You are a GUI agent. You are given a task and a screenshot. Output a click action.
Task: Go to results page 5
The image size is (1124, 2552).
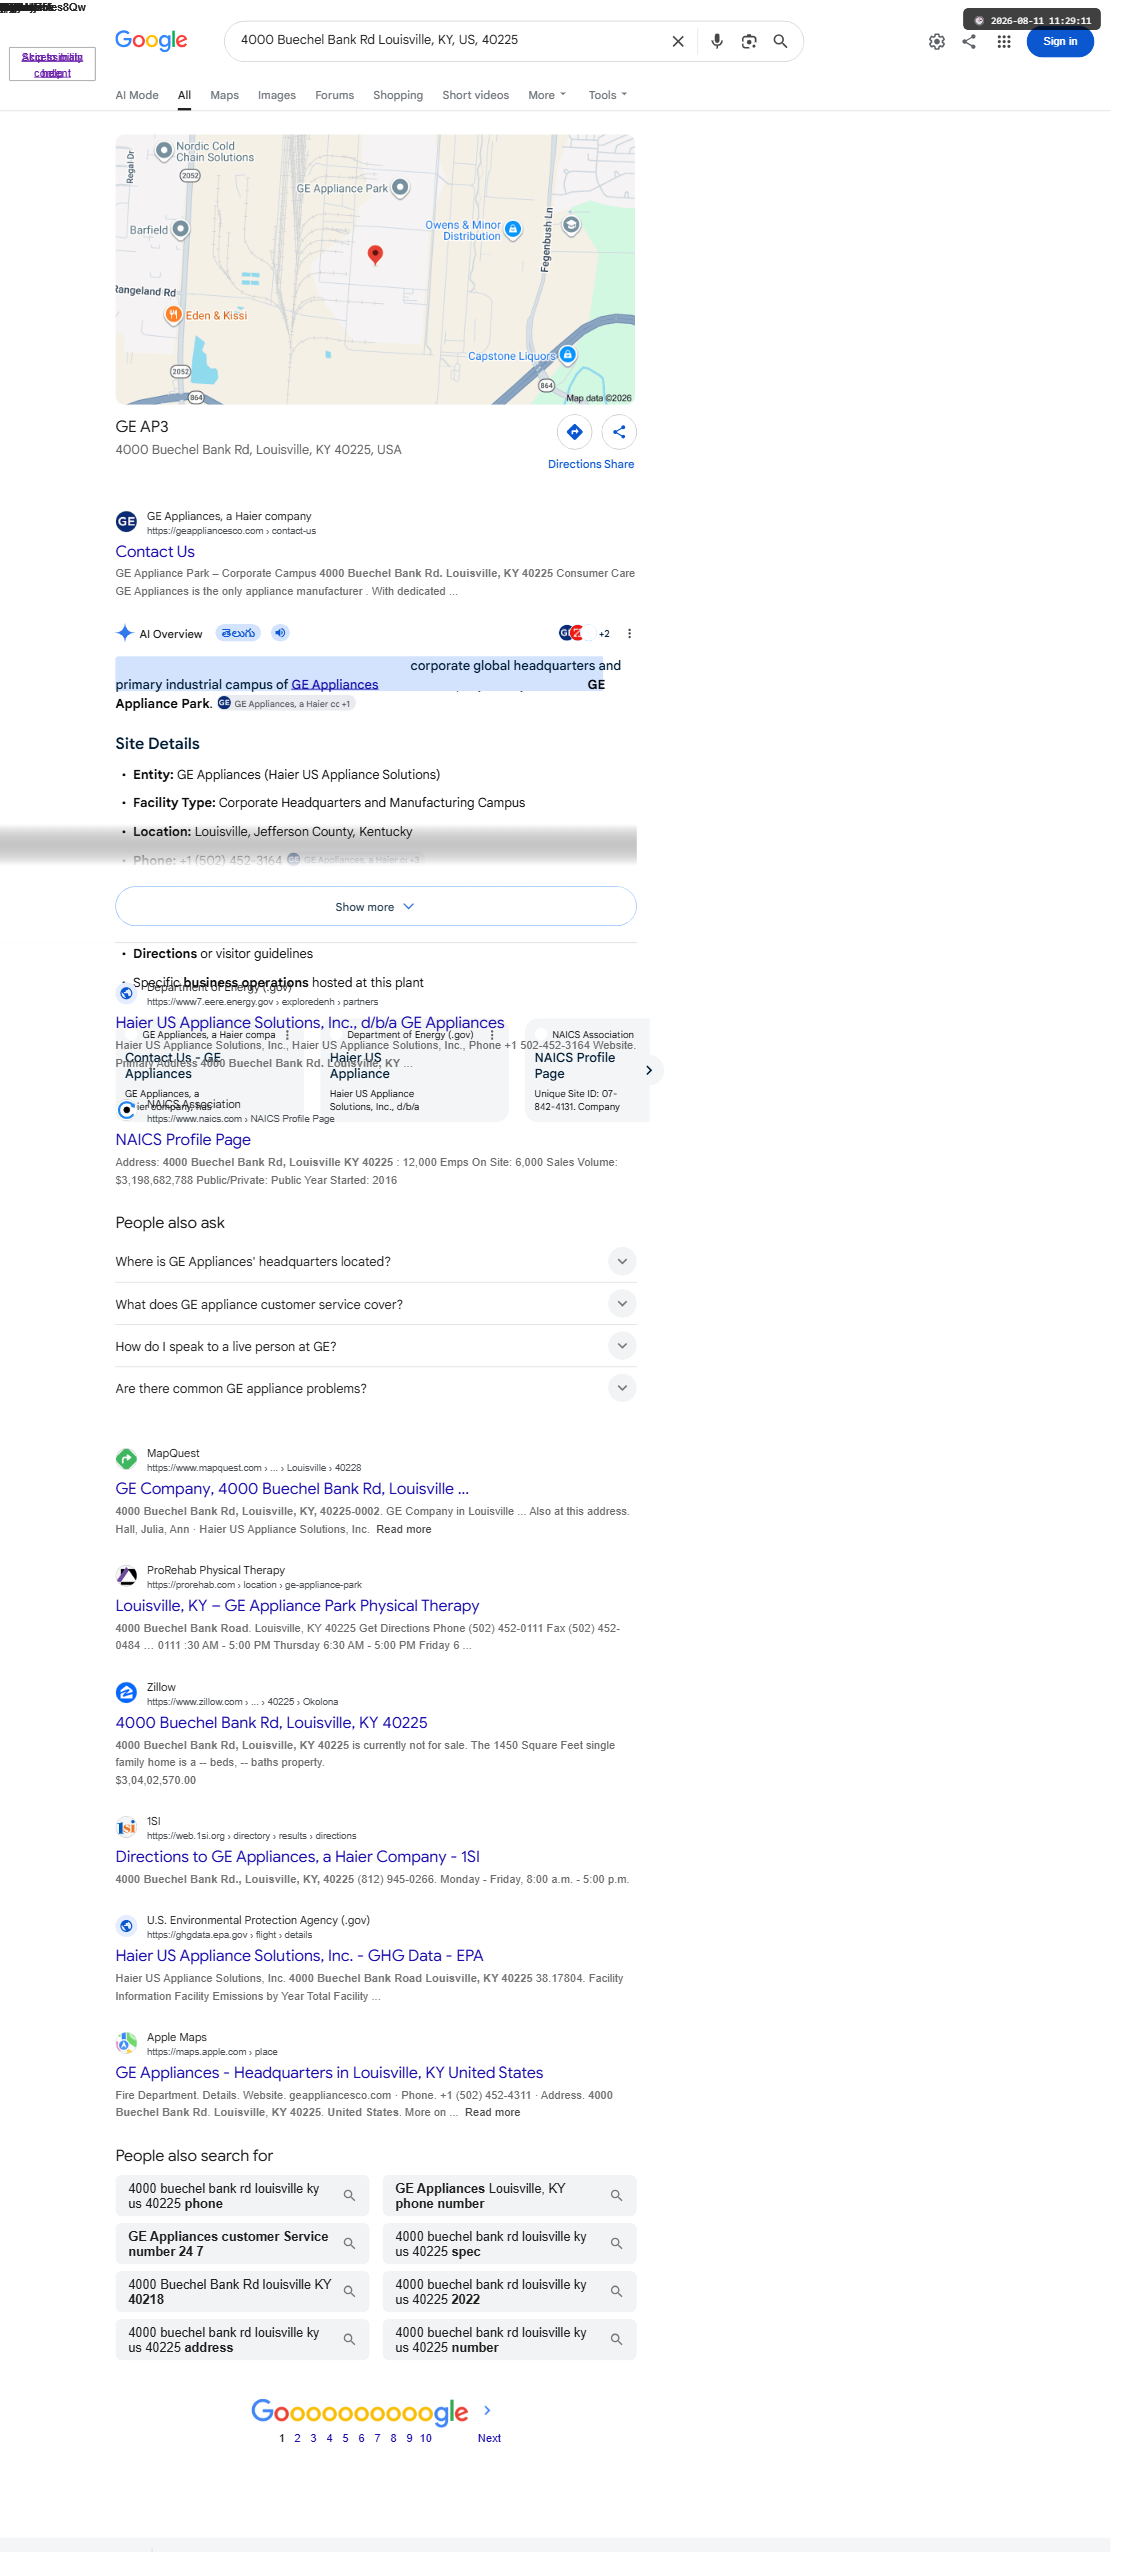tap(345, 2438)
